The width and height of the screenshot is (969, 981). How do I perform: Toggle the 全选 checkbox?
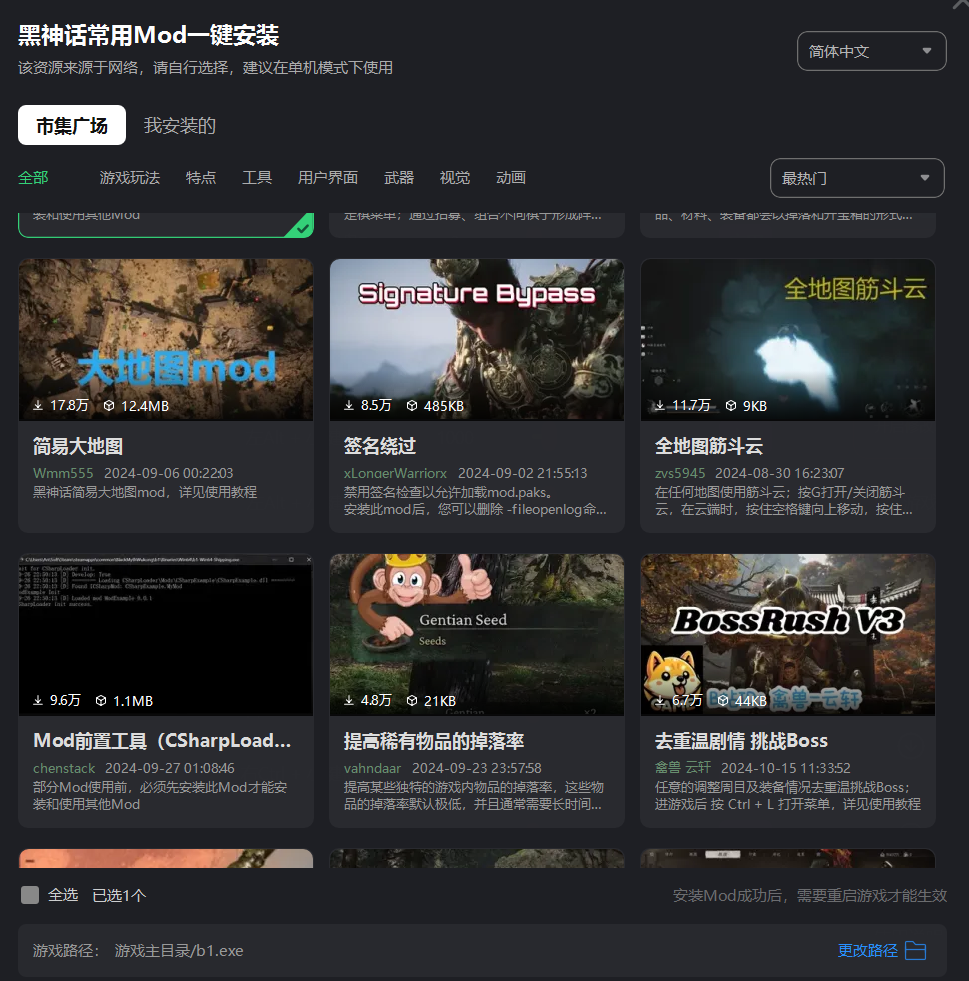[30, 895]
